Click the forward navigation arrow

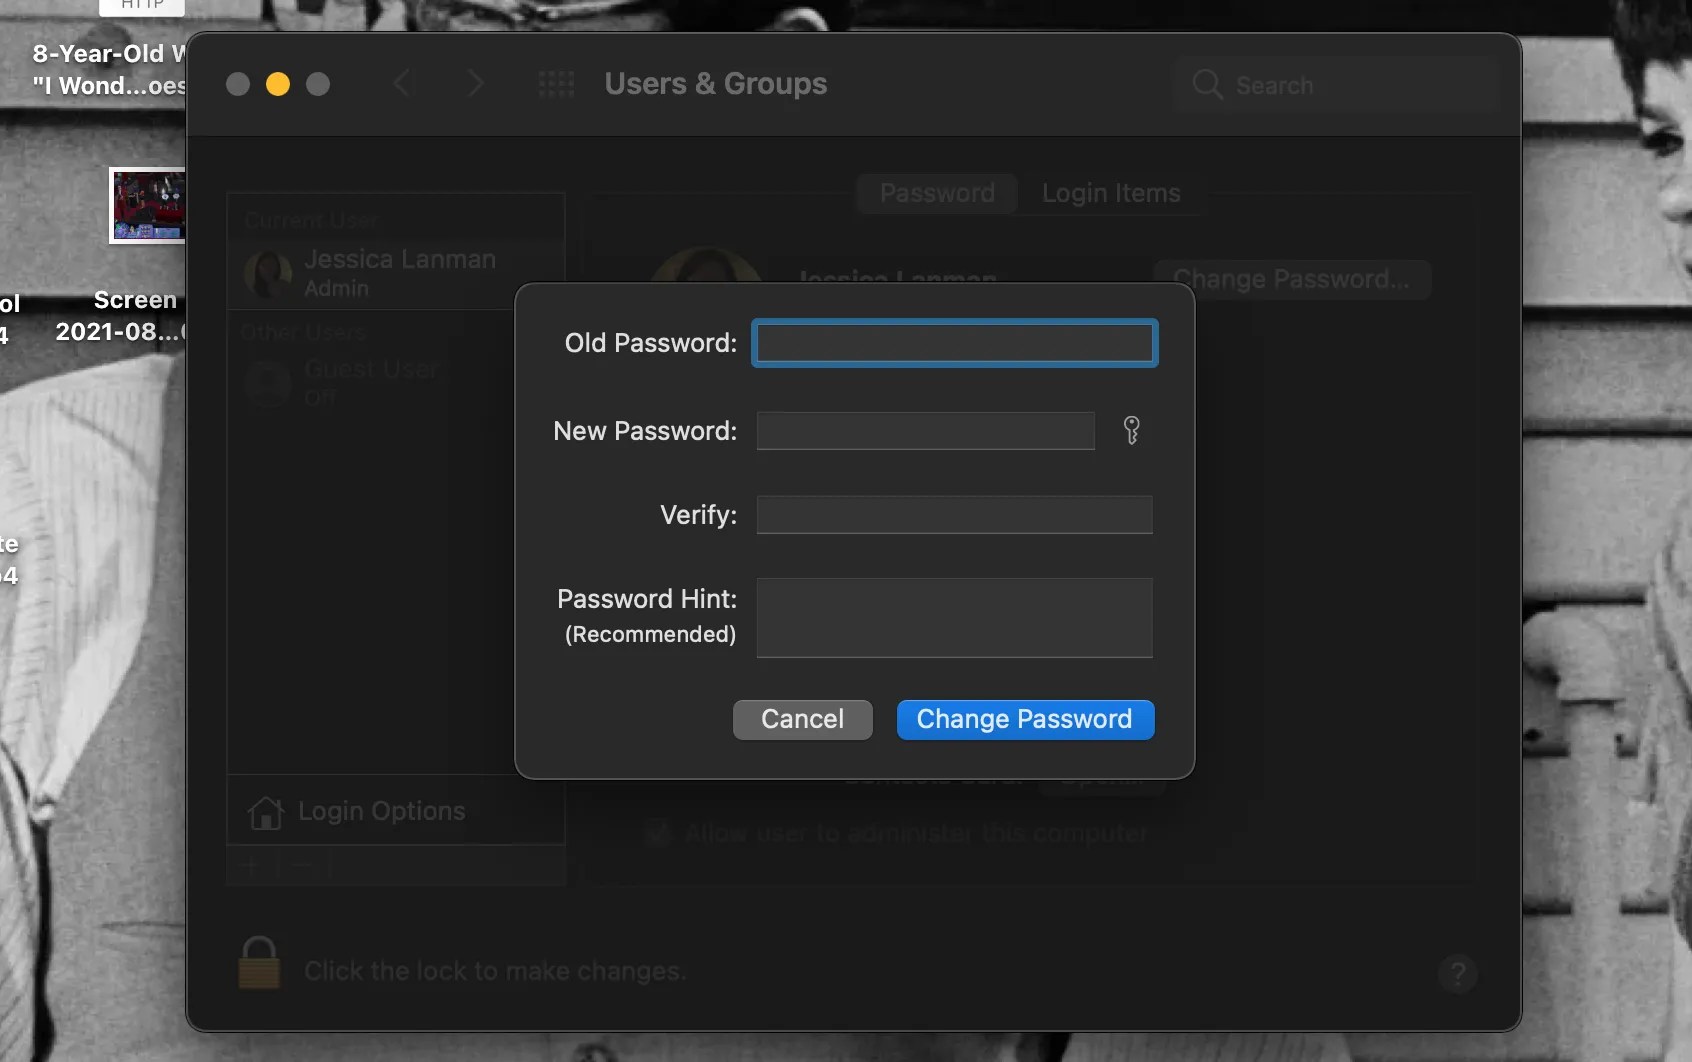click(x=476, y=83)
